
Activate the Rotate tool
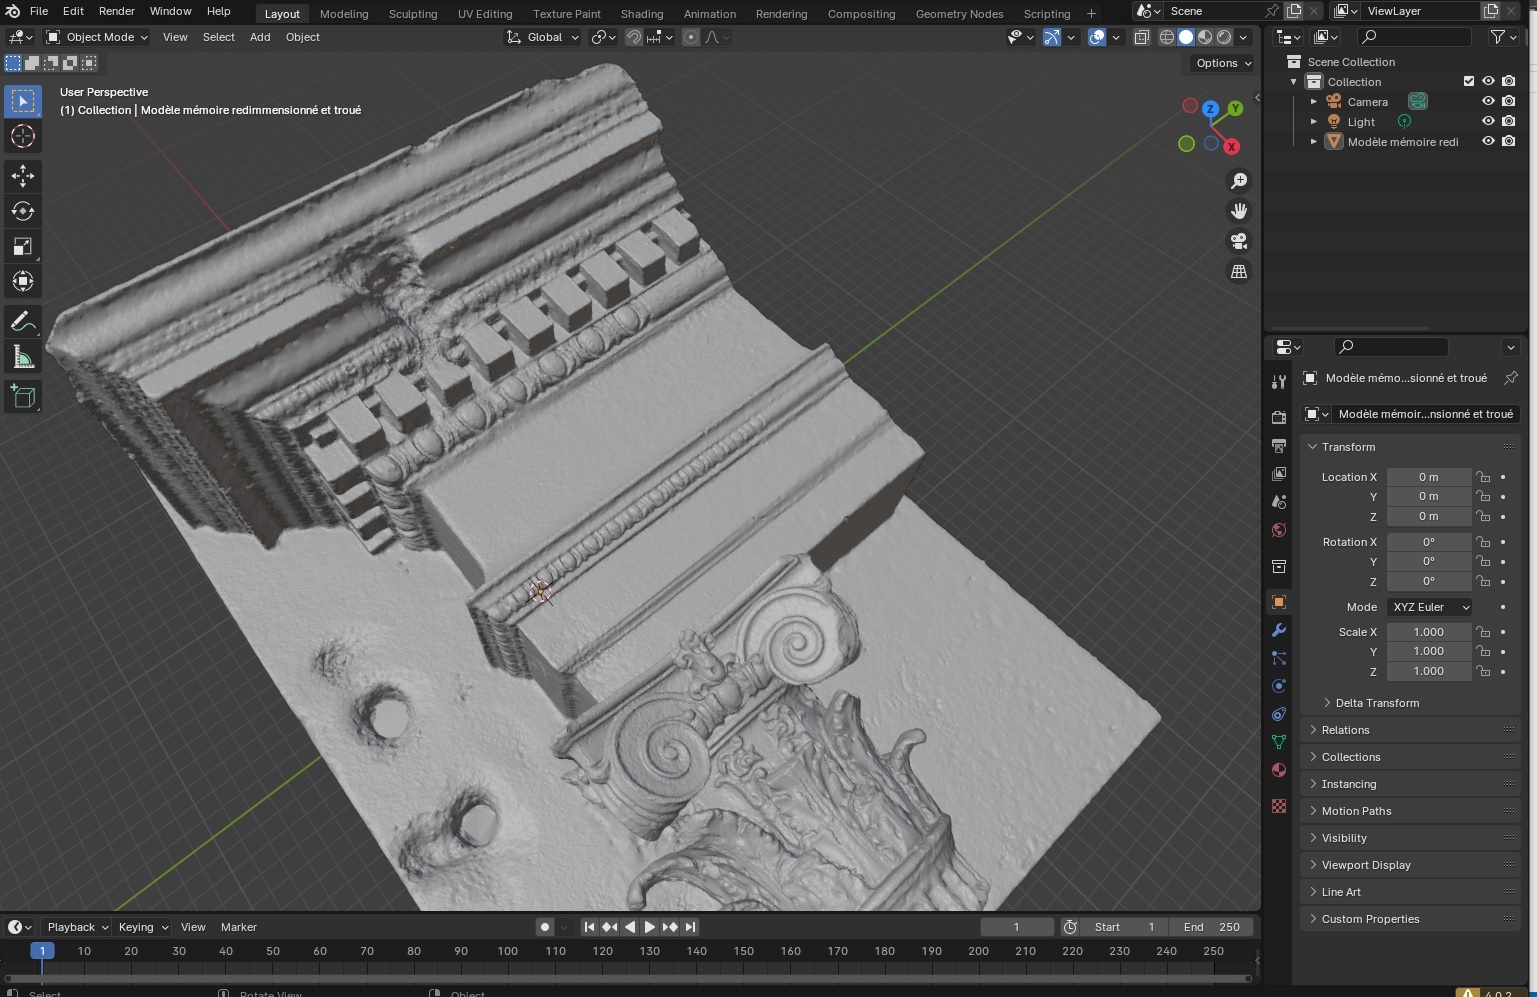(x=23, y=211)
